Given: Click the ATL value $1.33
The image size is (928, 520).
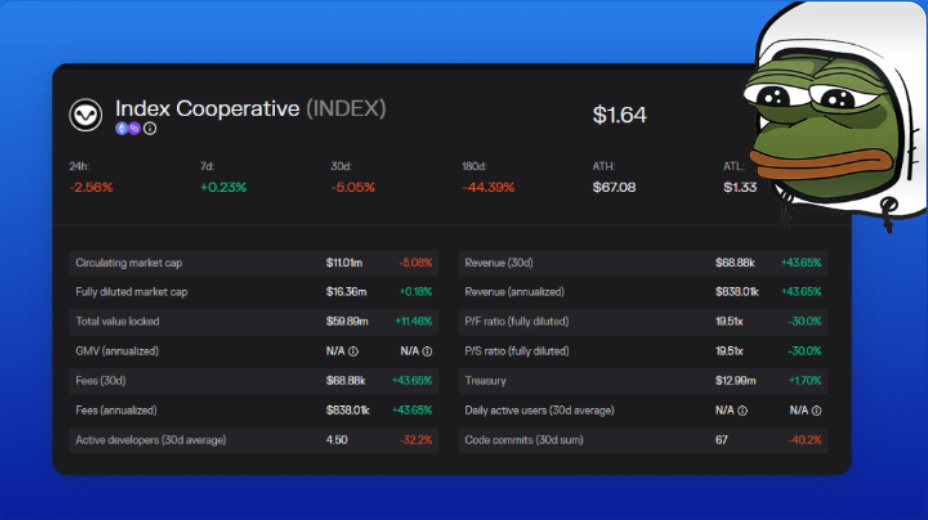Looking at the screenshot, I should coord(740,188).
